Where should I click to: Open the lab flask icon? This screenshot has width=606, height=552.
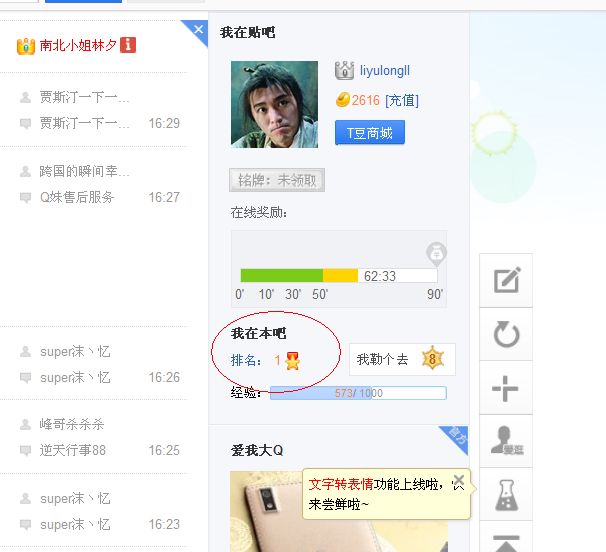tap(506, 494)
